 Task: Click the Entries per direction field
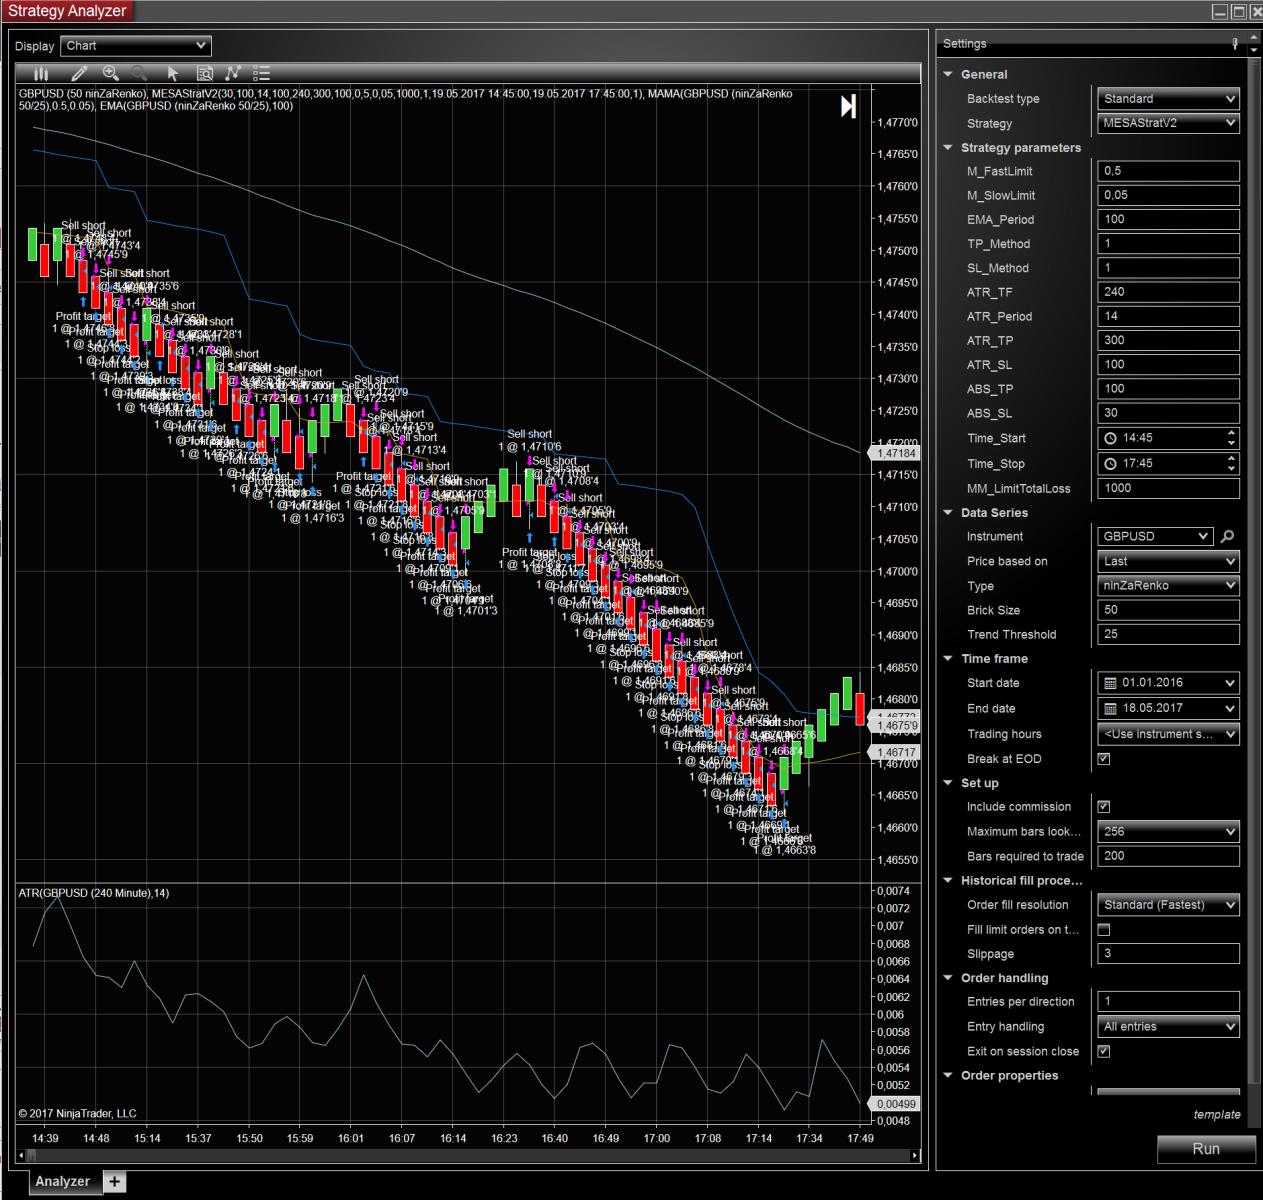pos(1168,1001)
